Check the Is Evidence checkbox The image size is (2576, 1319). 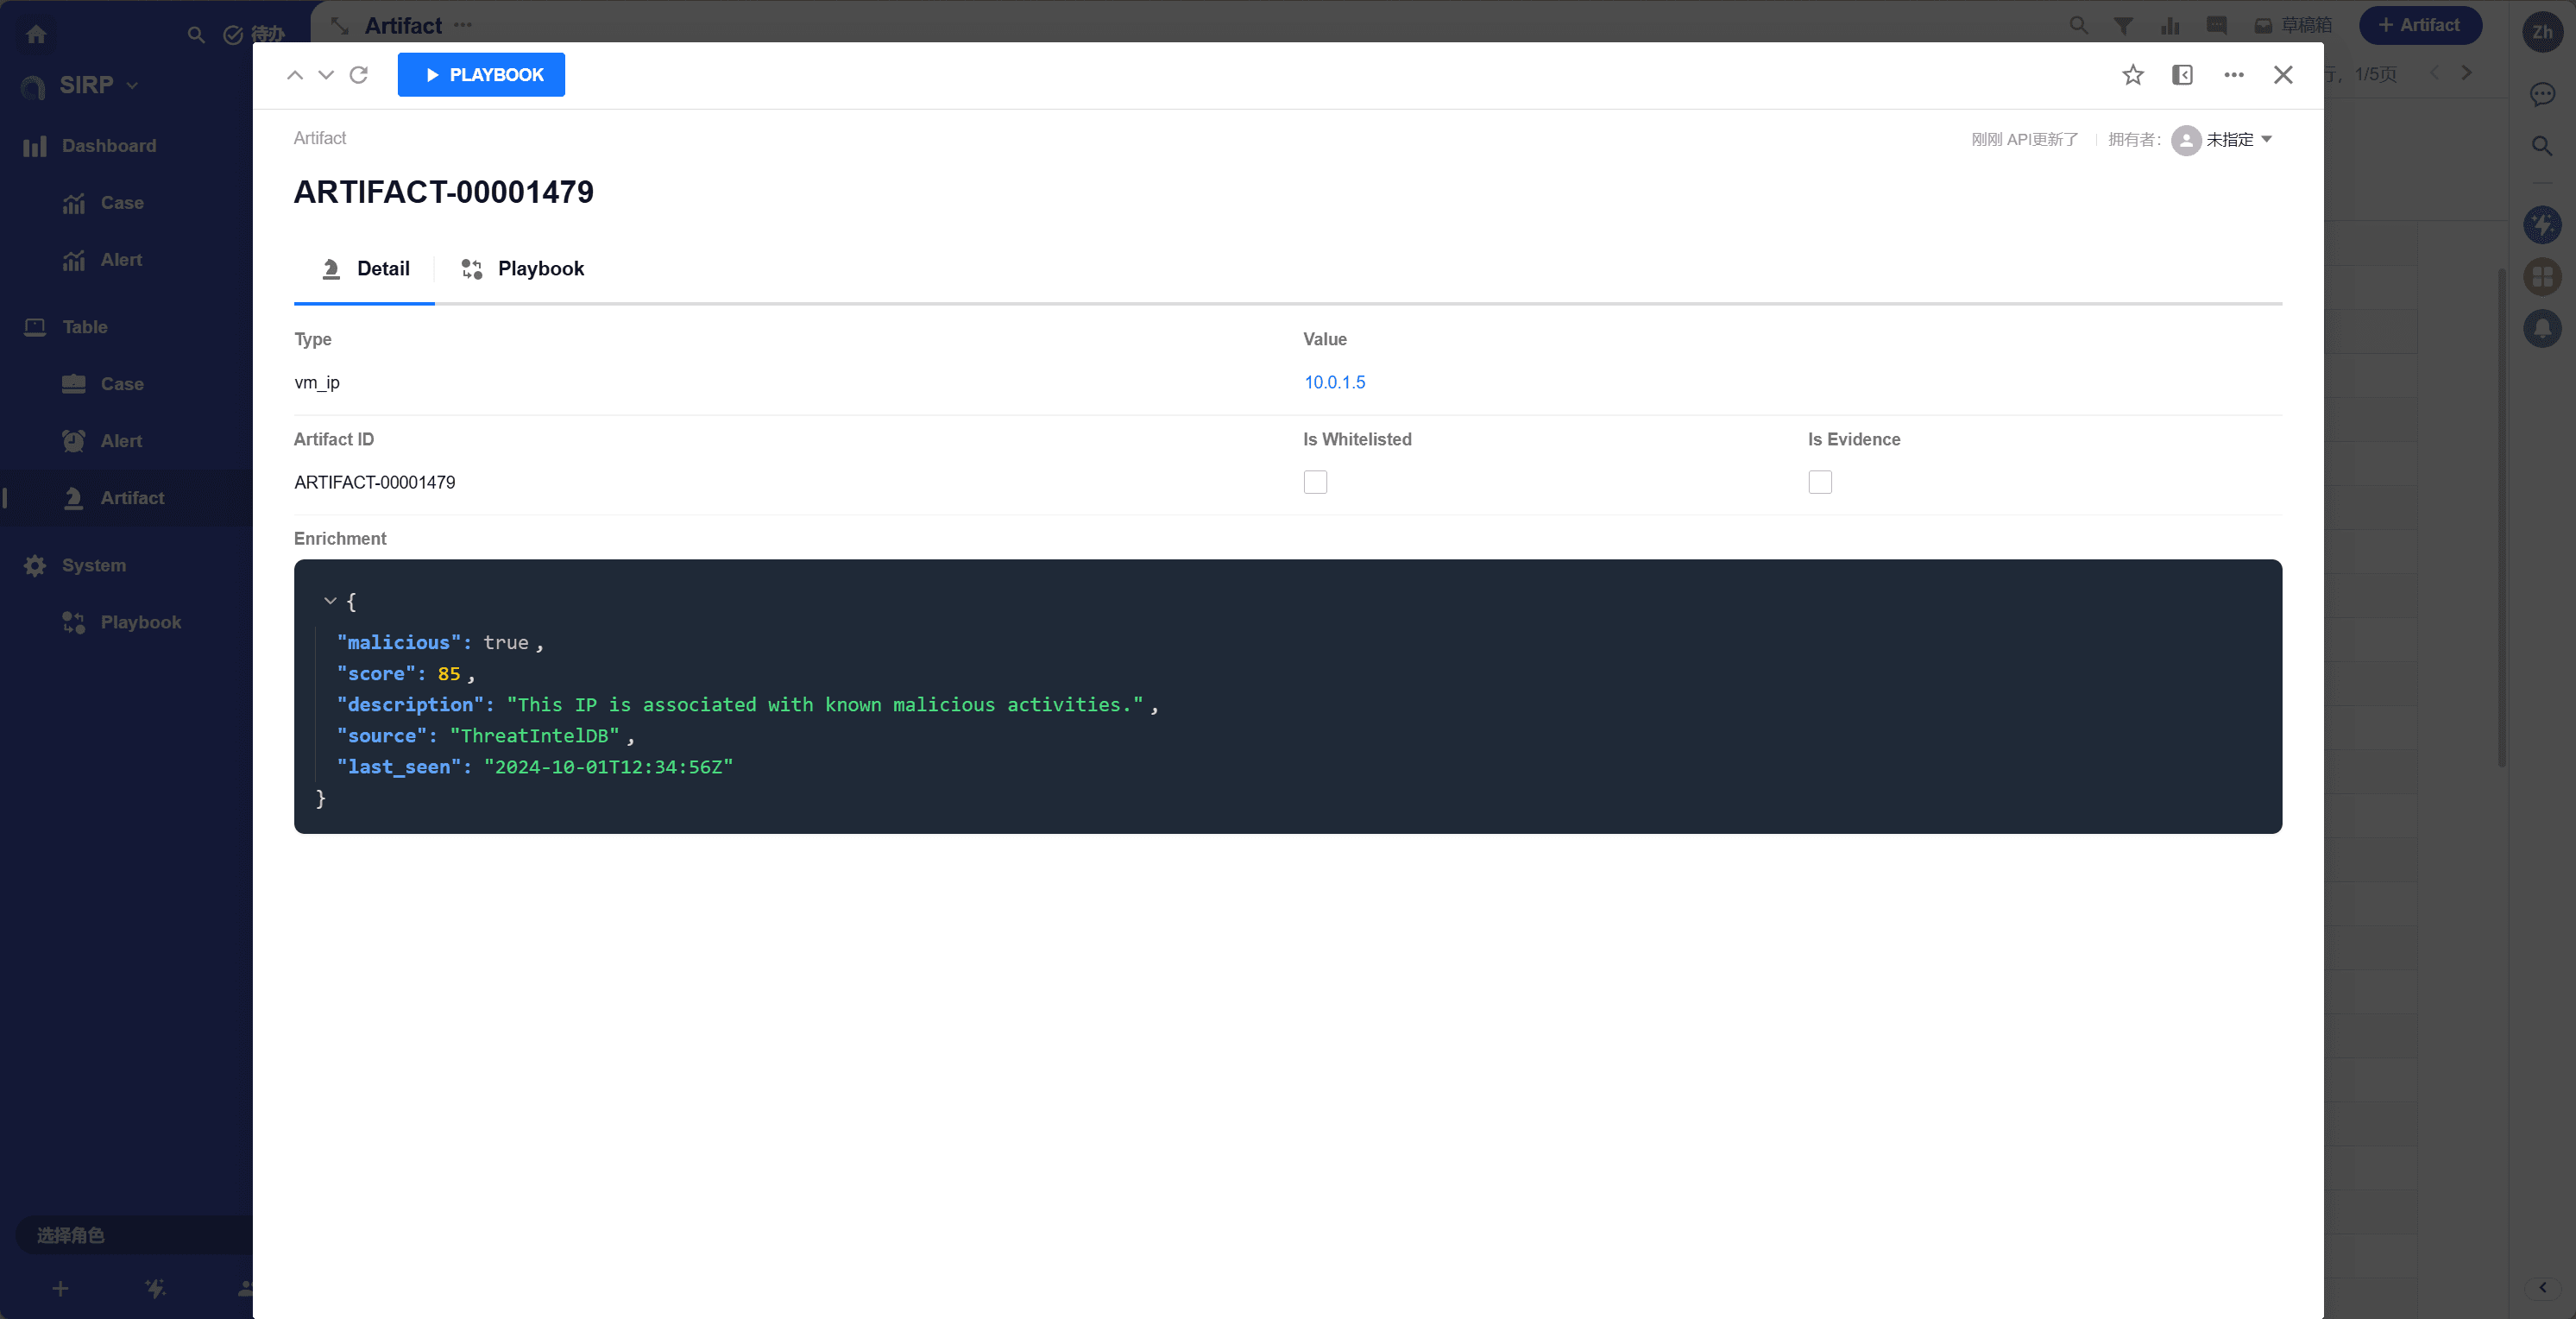coord(1819,482)
